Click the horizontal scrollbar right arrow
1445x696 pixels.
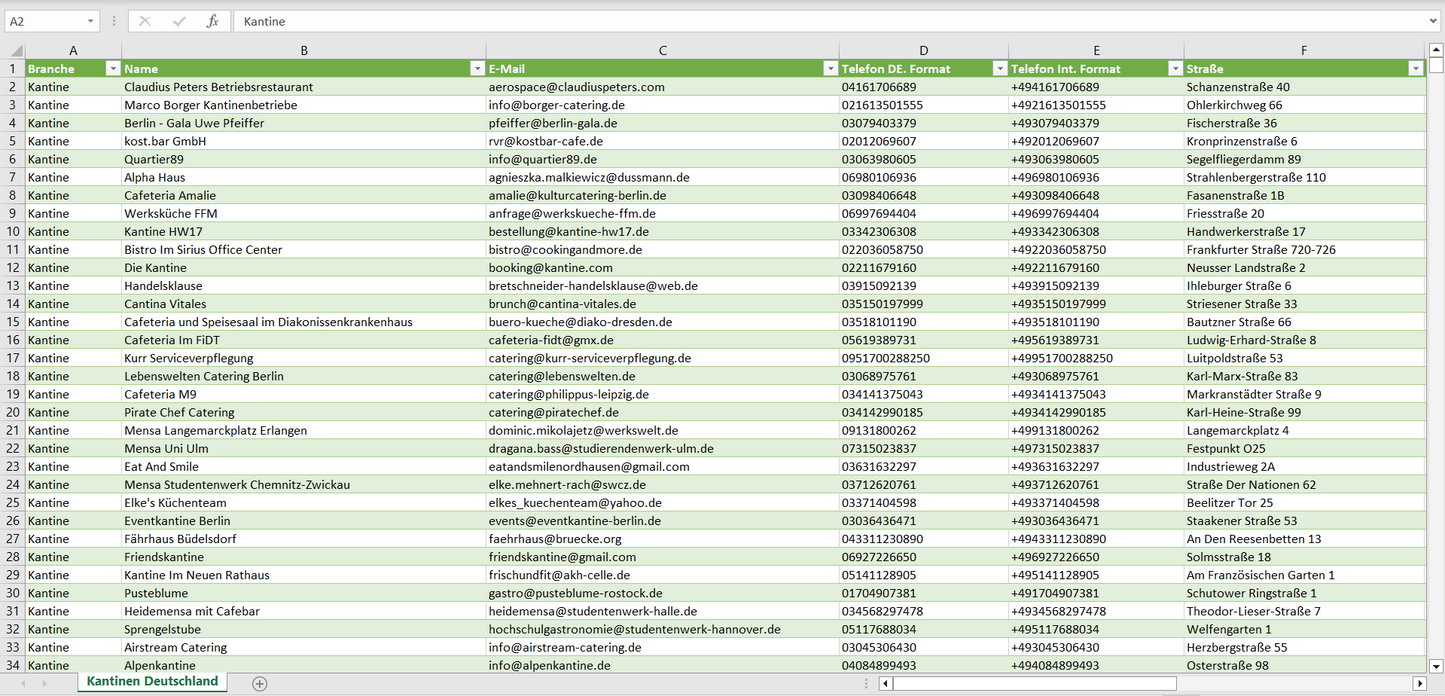pos(1418,683)
